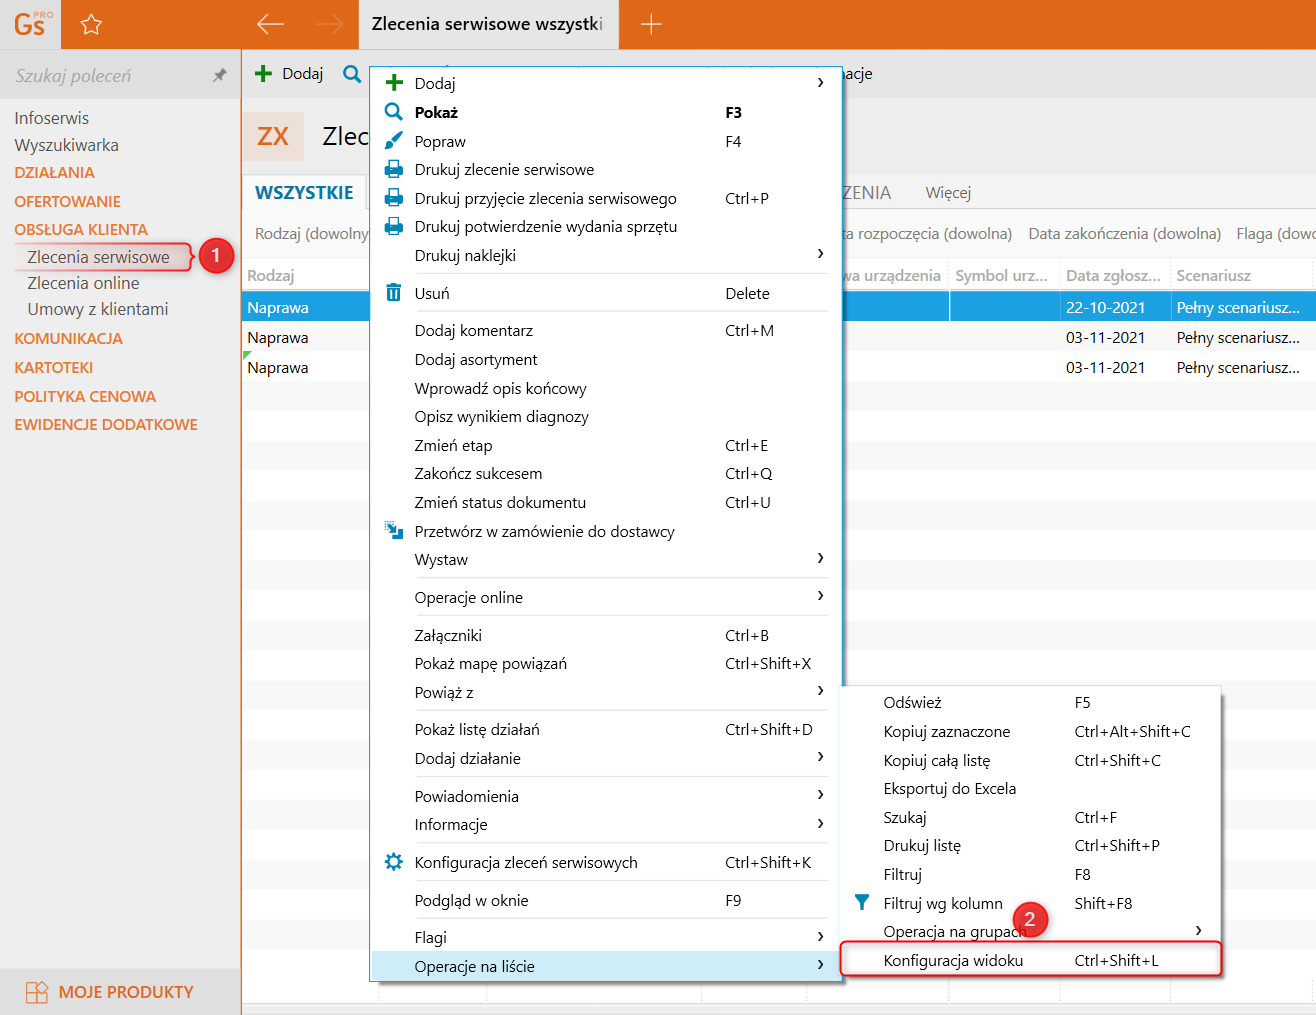Click the trash icon beside Usuń
This screenshot has height=1015, width=1316.
(394, 293)
